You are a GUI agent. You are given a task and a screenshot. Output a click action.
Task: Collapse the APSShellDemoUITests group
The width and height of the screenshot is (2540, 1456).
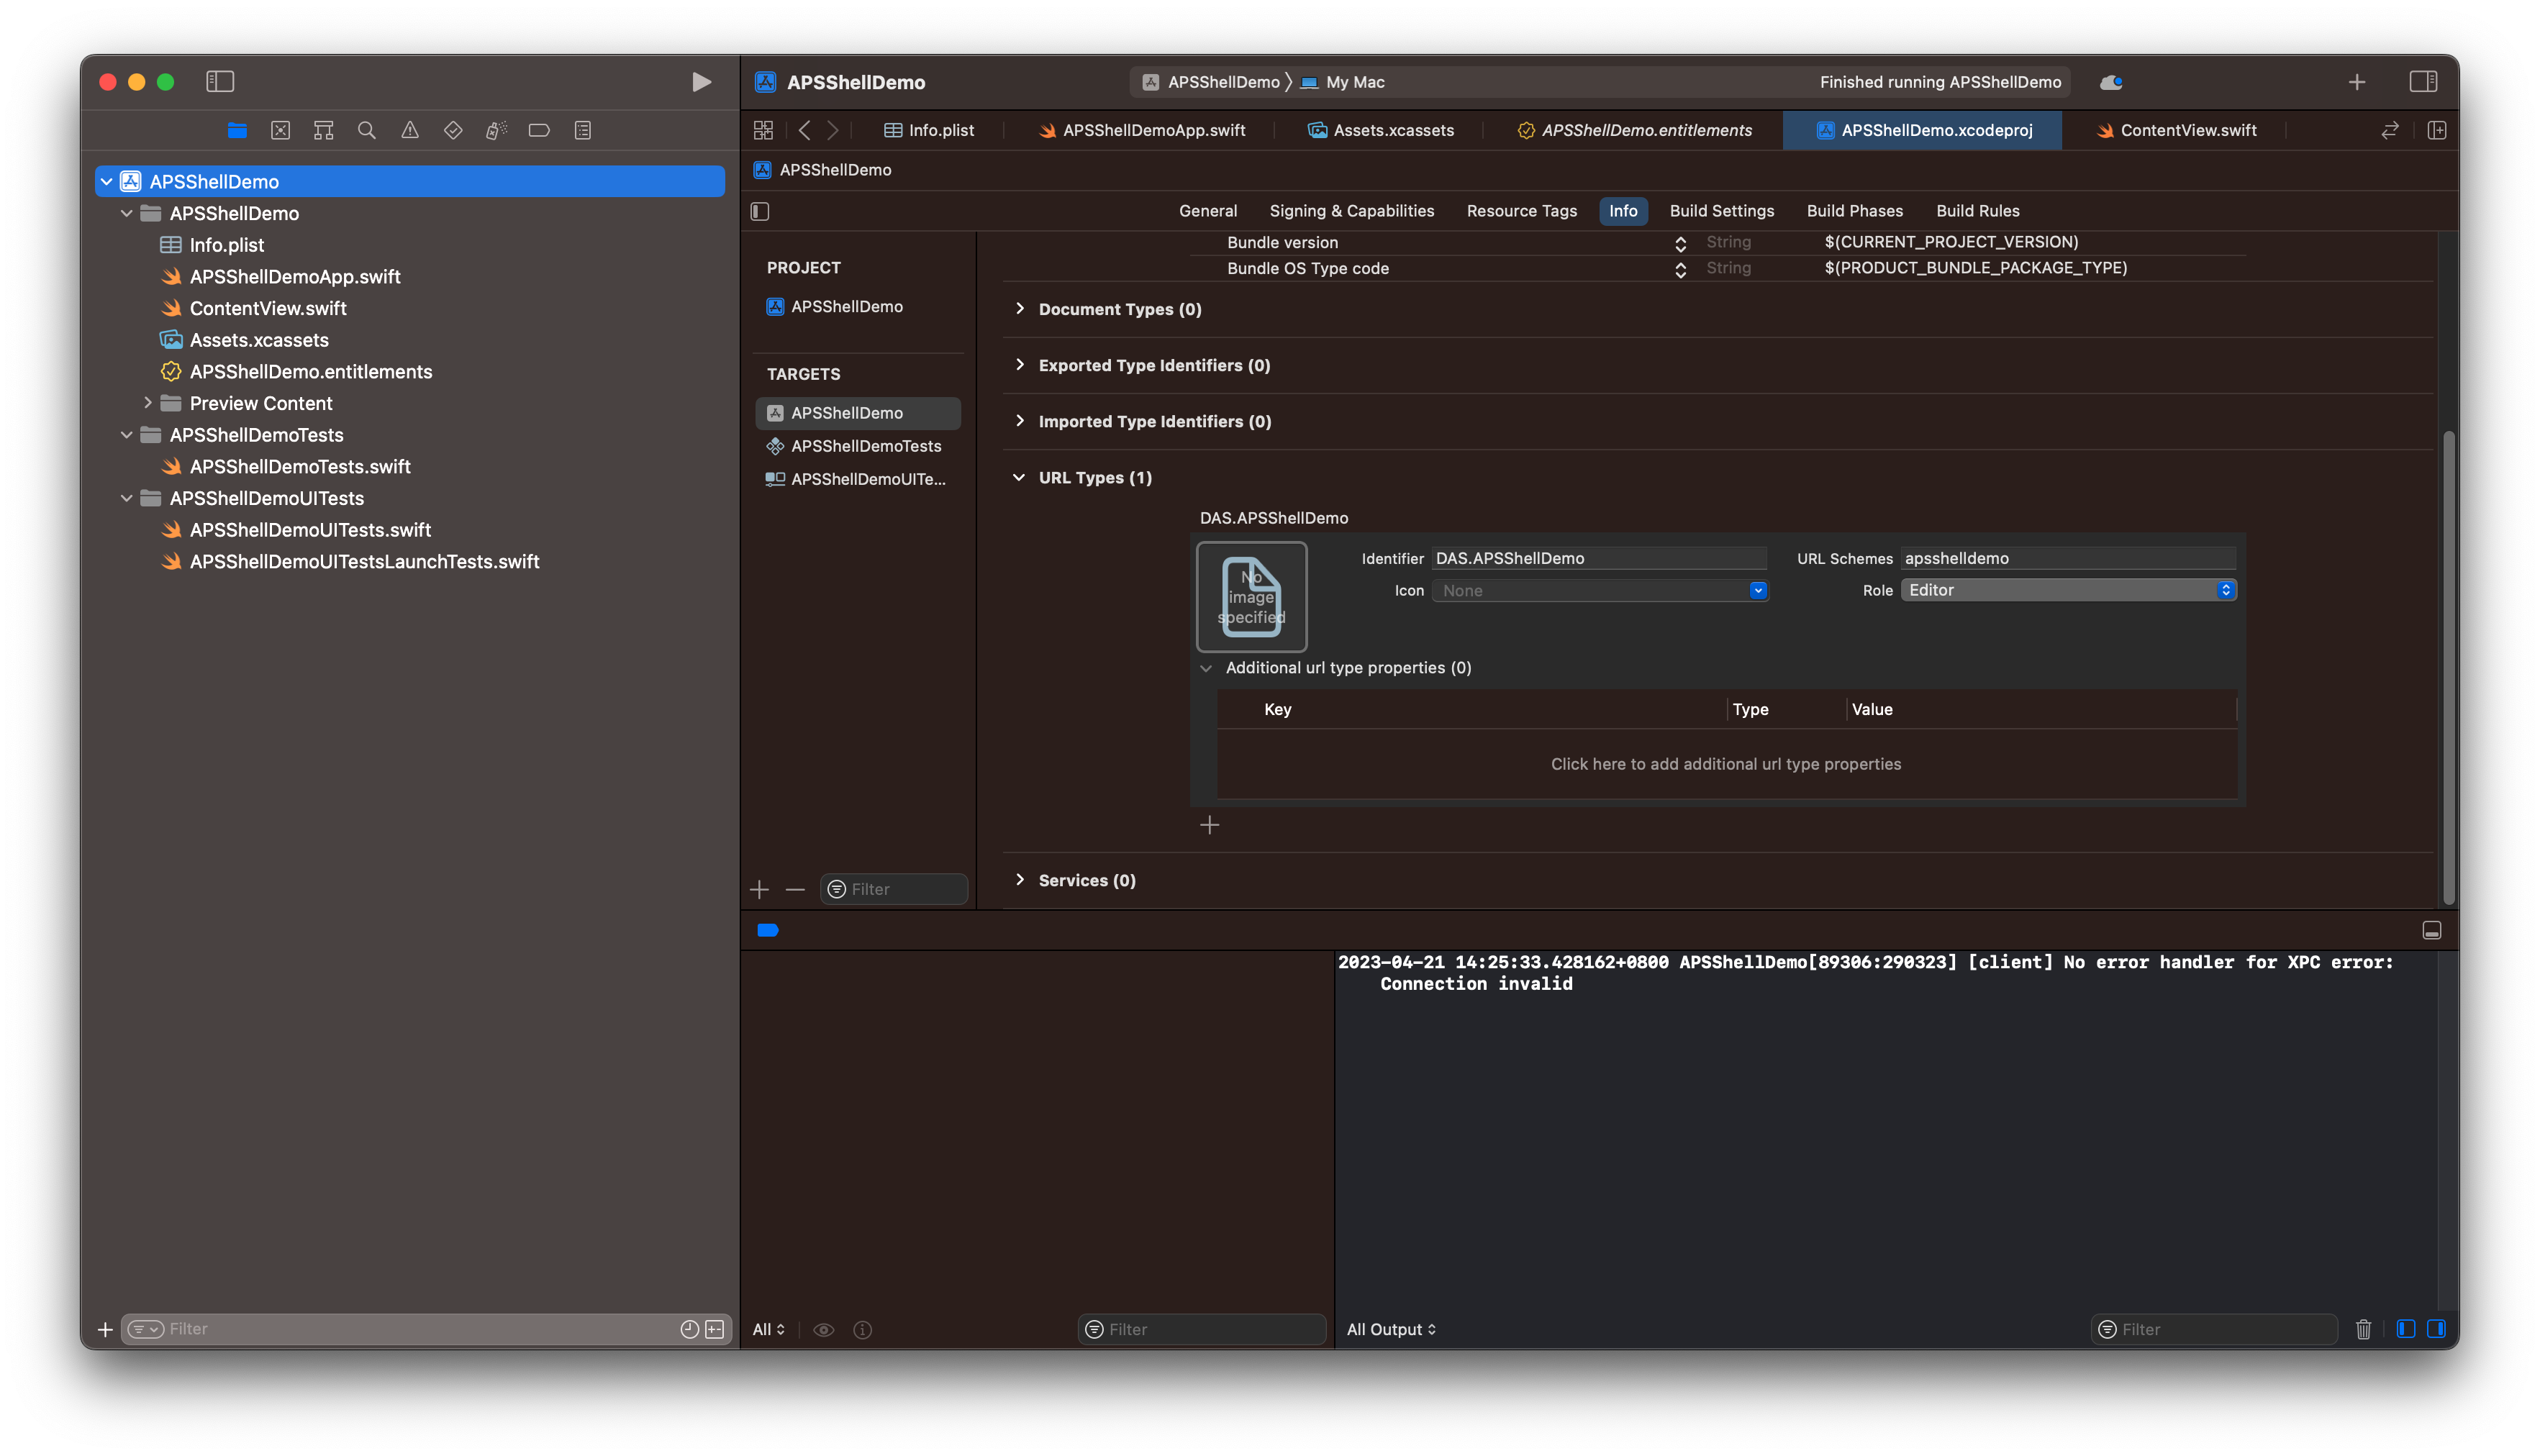tap(127, 498)
